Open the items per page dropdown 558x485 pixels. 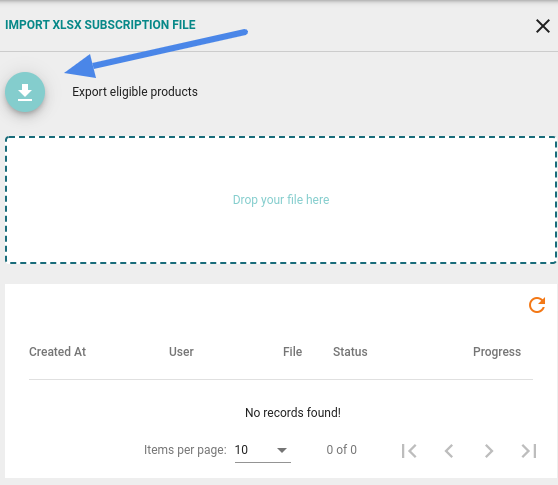pos(263,450)
